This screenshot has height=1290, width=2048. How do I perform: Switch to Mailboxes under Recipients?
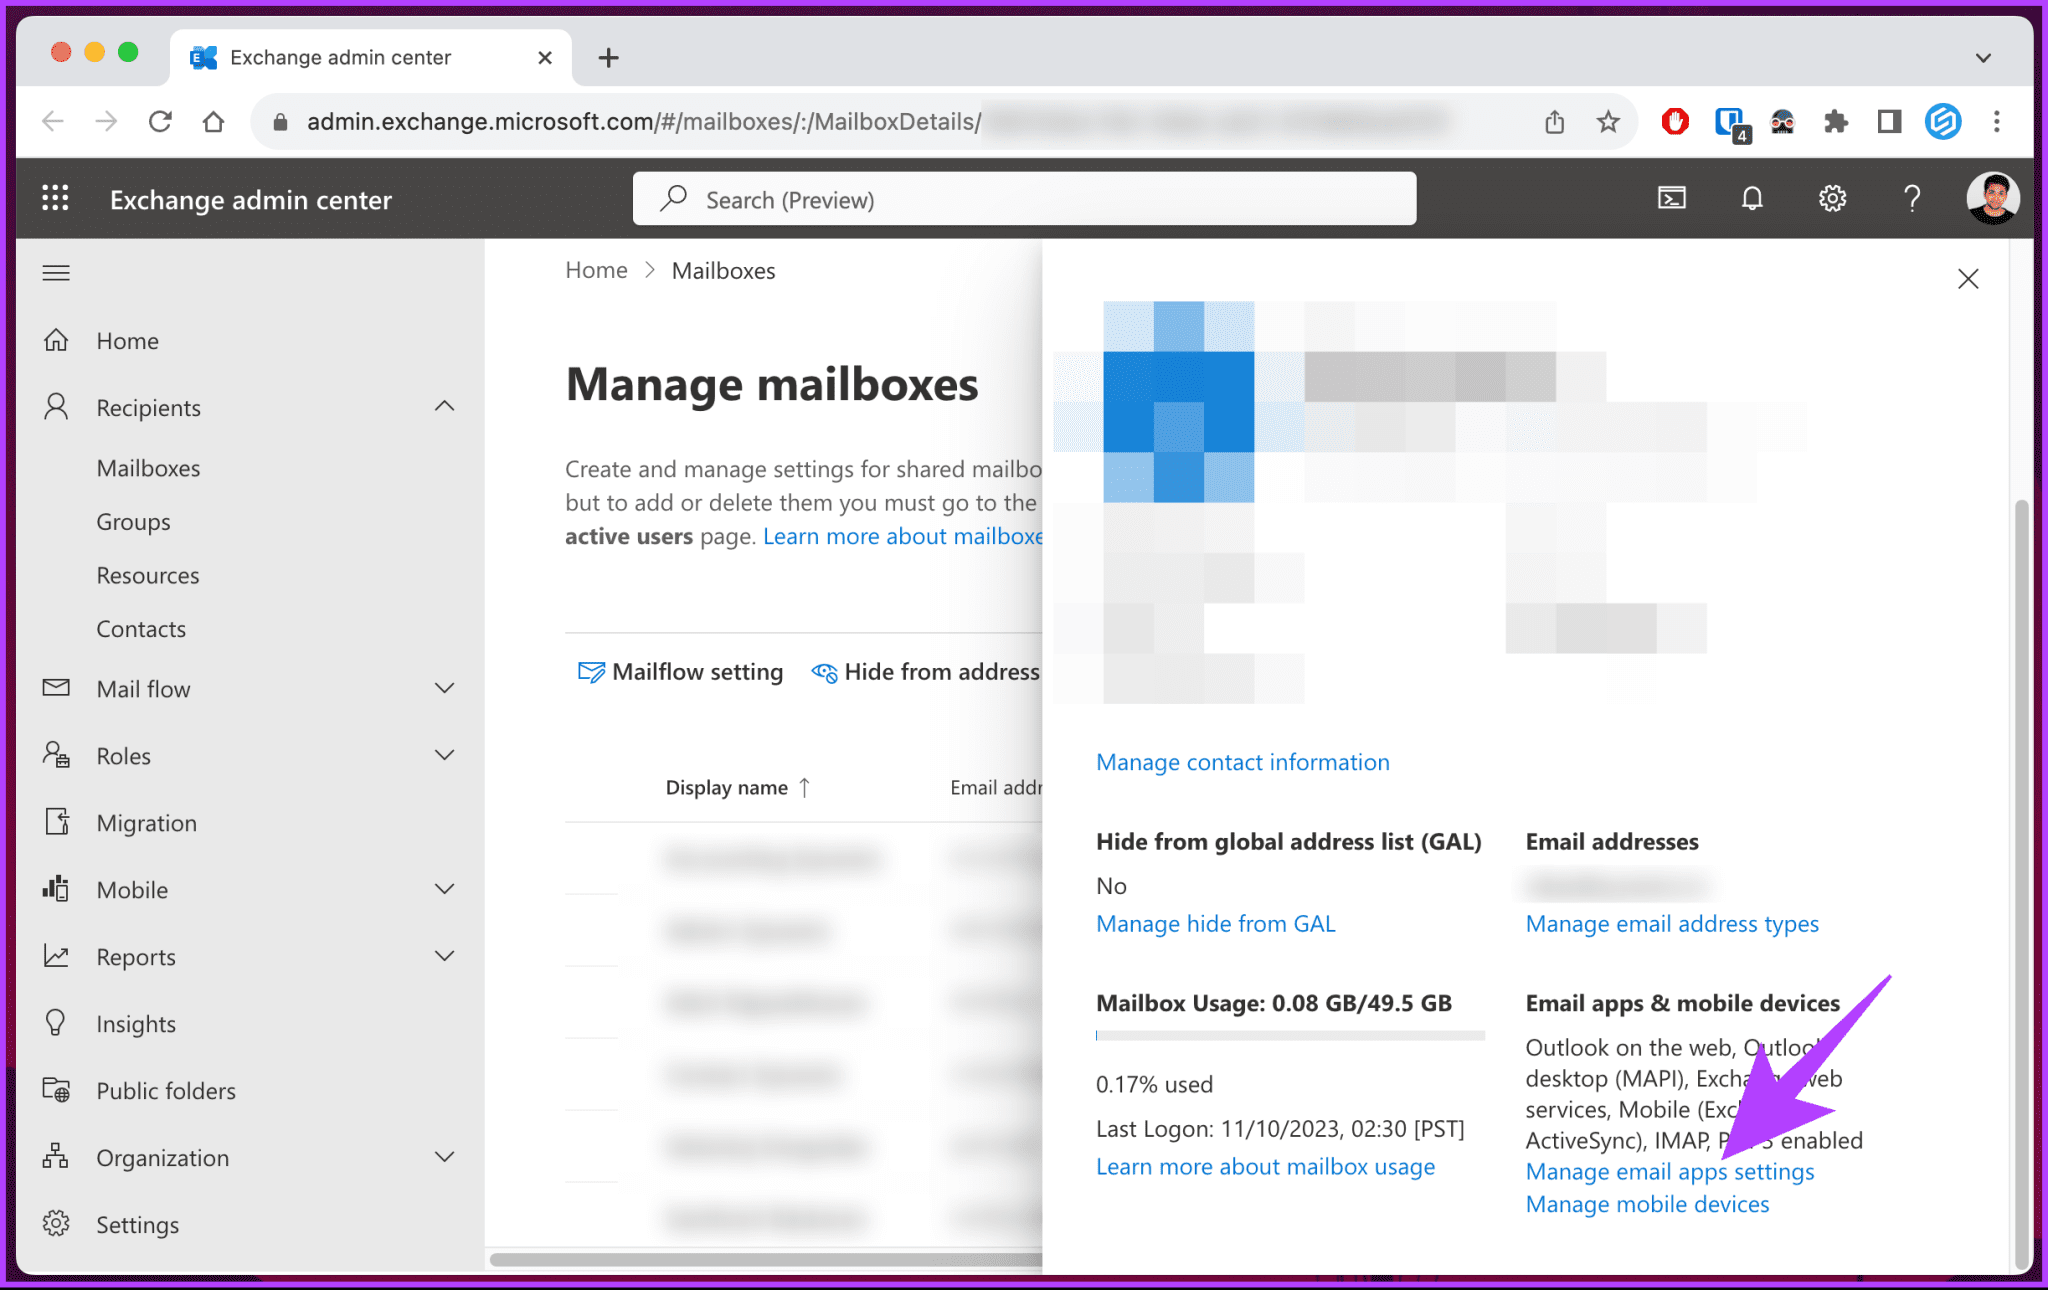(148, 467)
